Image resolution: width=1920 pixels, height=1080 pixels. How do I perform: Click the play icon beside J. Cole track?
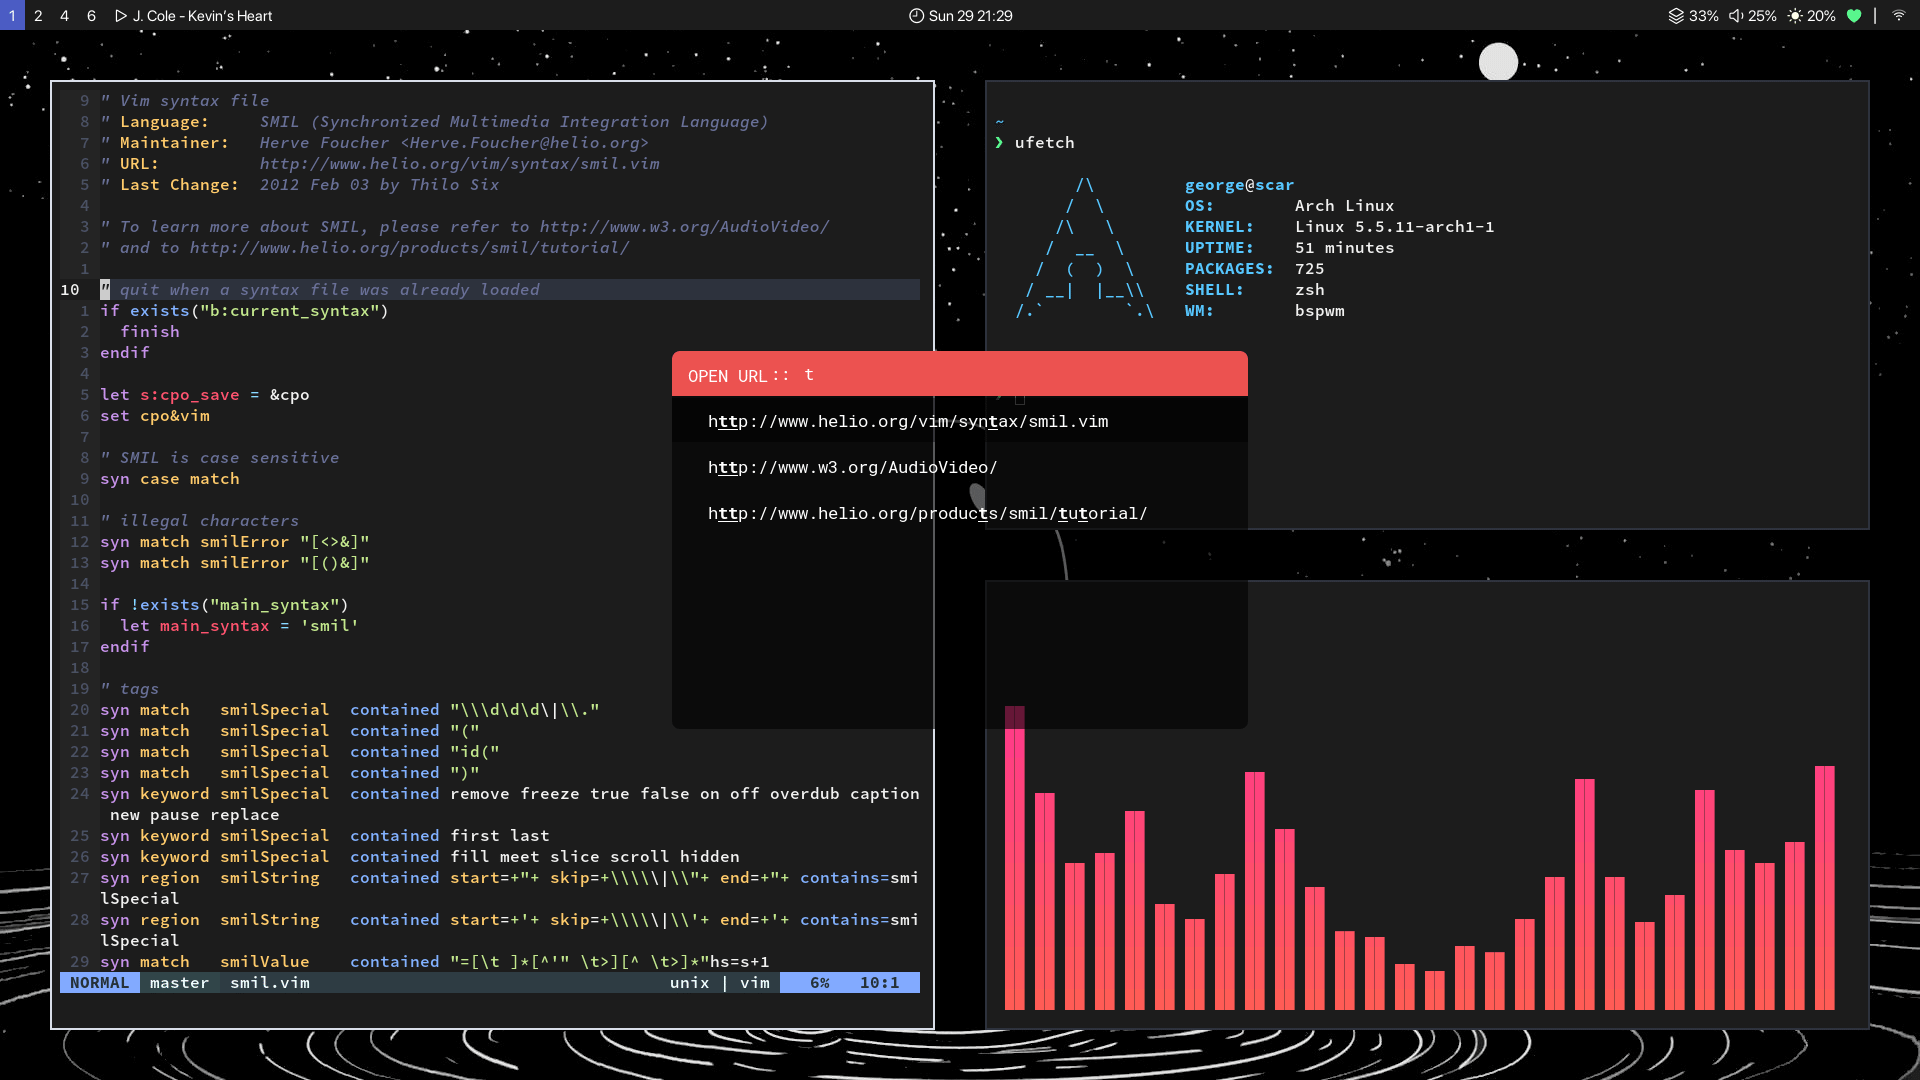tap(121, 16)
